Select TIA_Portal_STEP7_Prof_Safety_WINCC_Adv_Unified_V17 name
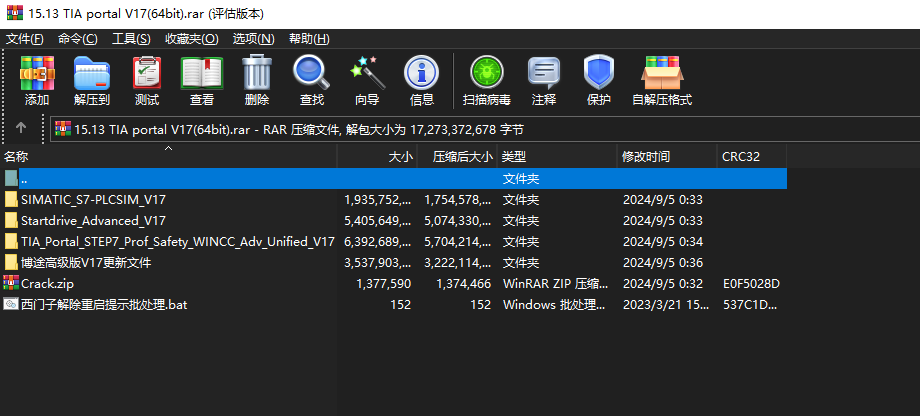Viewport: 920px width, 416px height. (178, 241)
